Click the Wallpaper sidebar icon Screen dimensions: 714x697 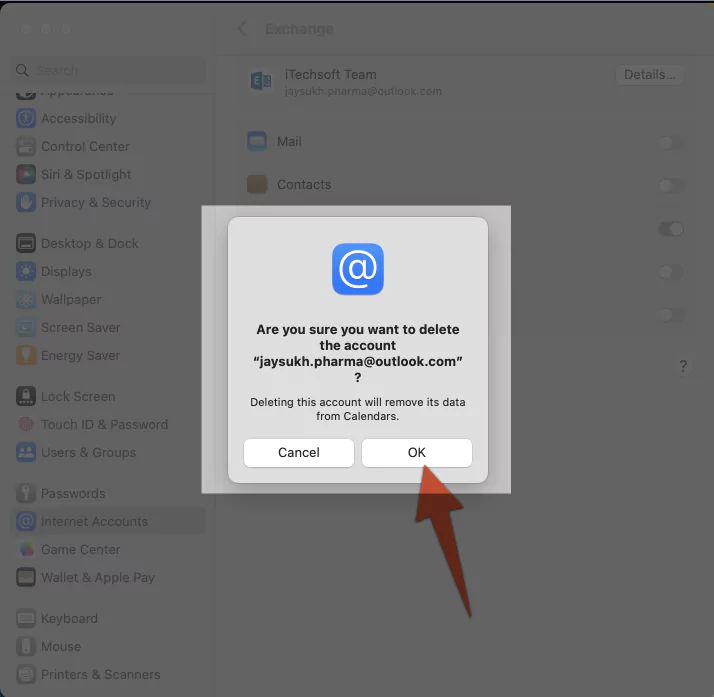(26, 300)
